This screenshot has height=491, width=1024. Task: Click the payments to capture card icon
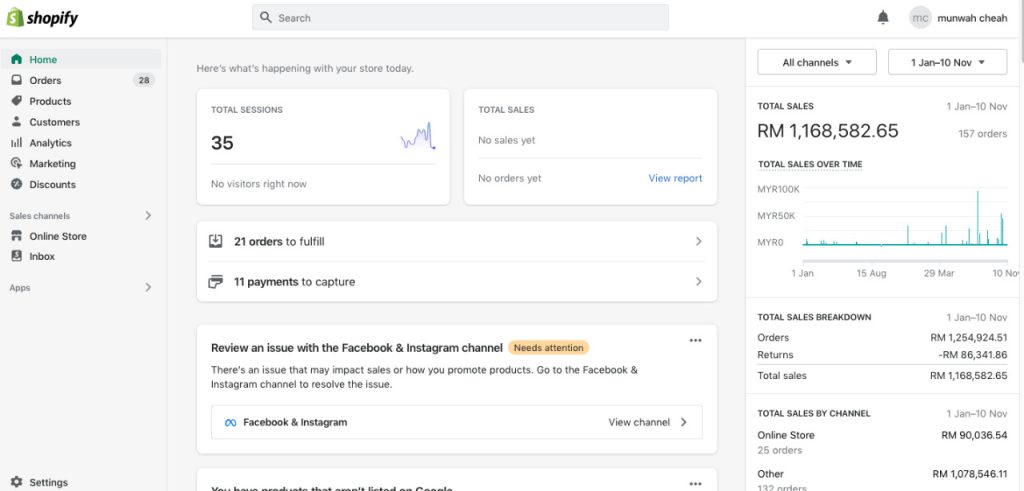pos(216,282)
